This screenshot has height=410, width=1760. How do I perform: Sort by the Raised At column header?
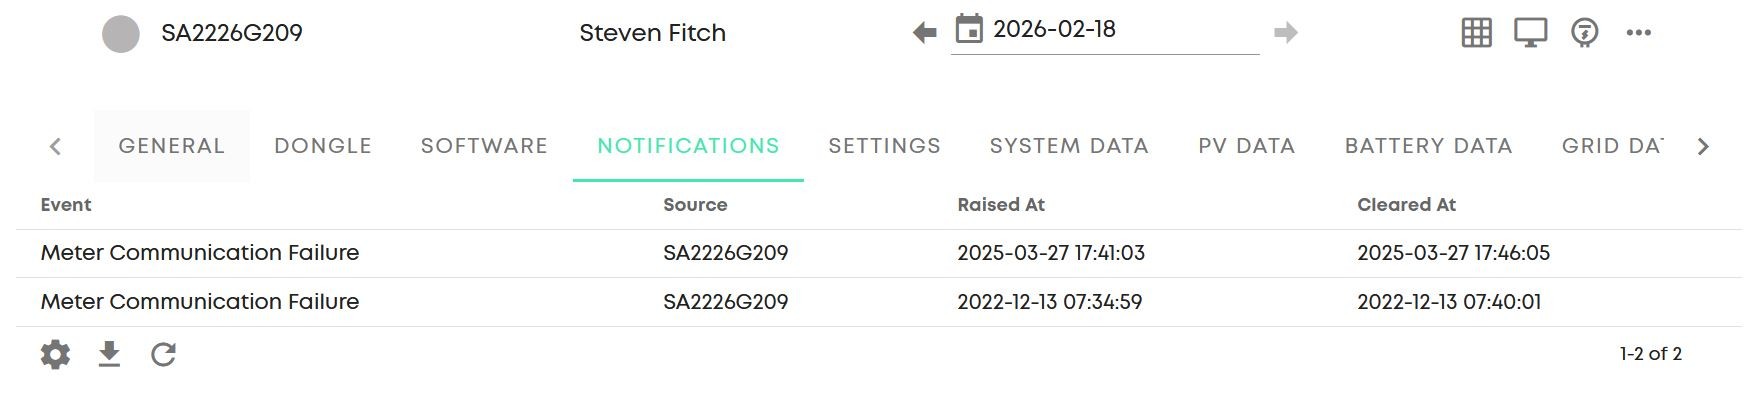(x=1001, y=205)
